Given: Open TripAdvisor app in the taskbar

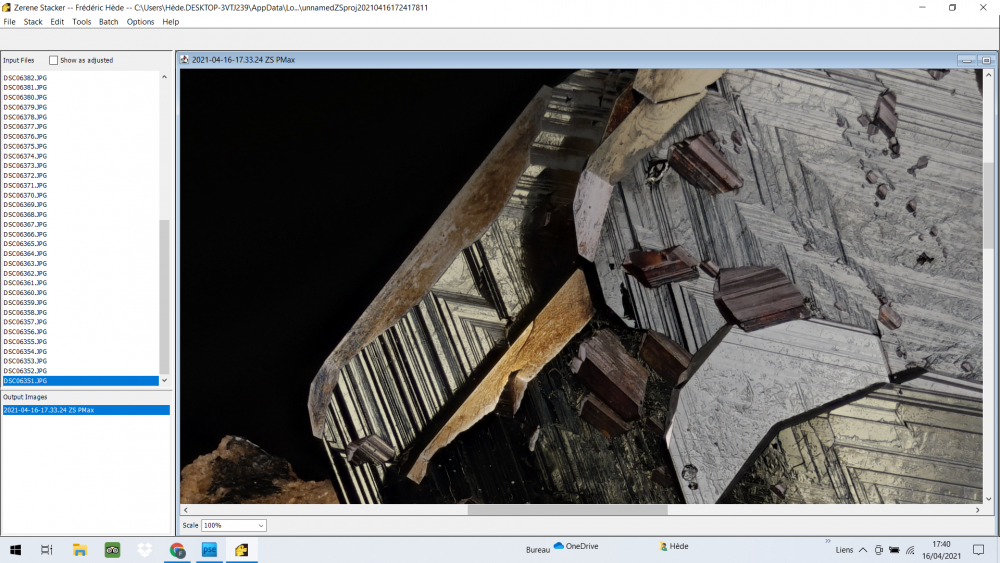Looking at the screenshot, I should 112,549.
